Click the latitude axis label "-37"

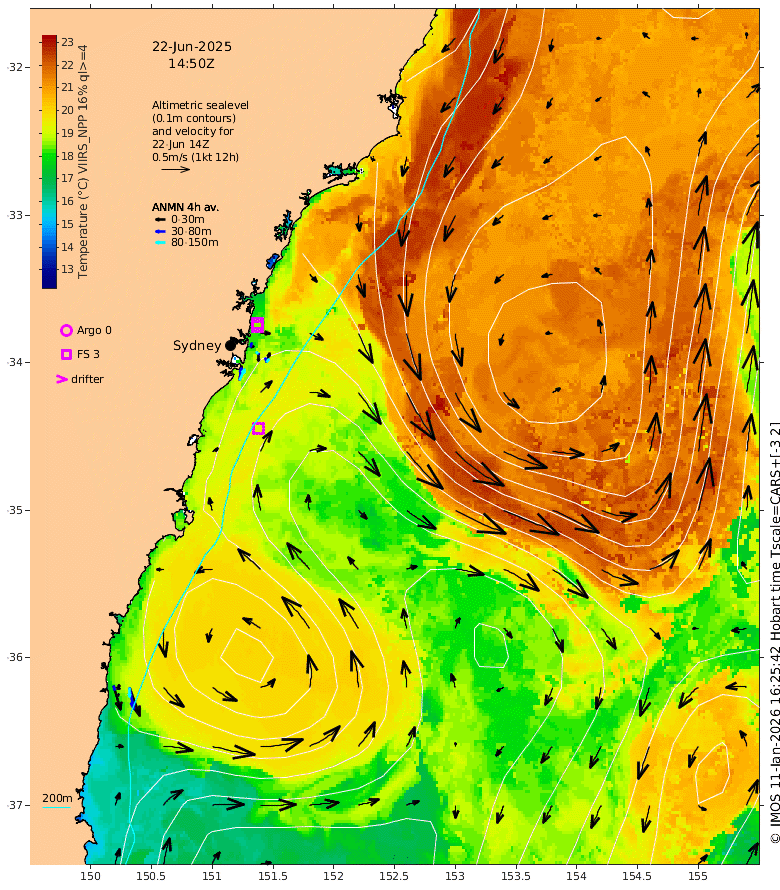[15, 805]
